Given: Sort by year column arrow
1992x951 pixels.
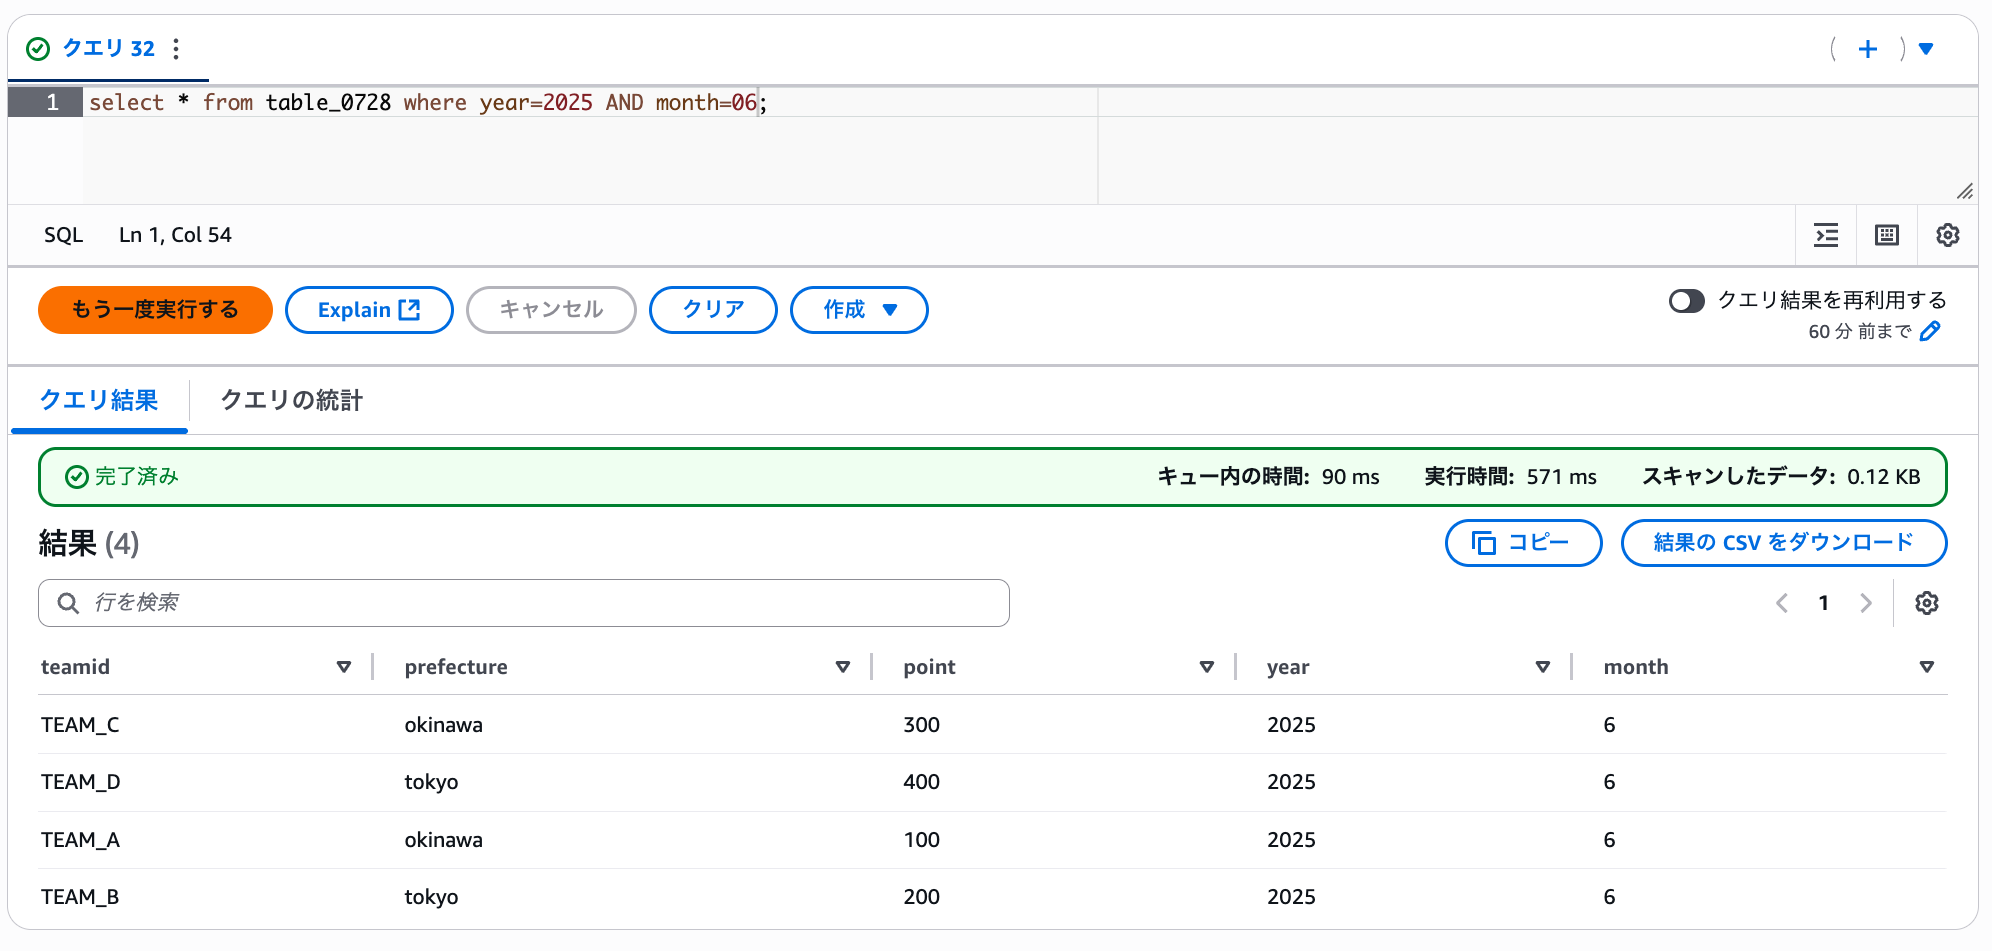Looking at the screenshot, I should point(1543,667).
